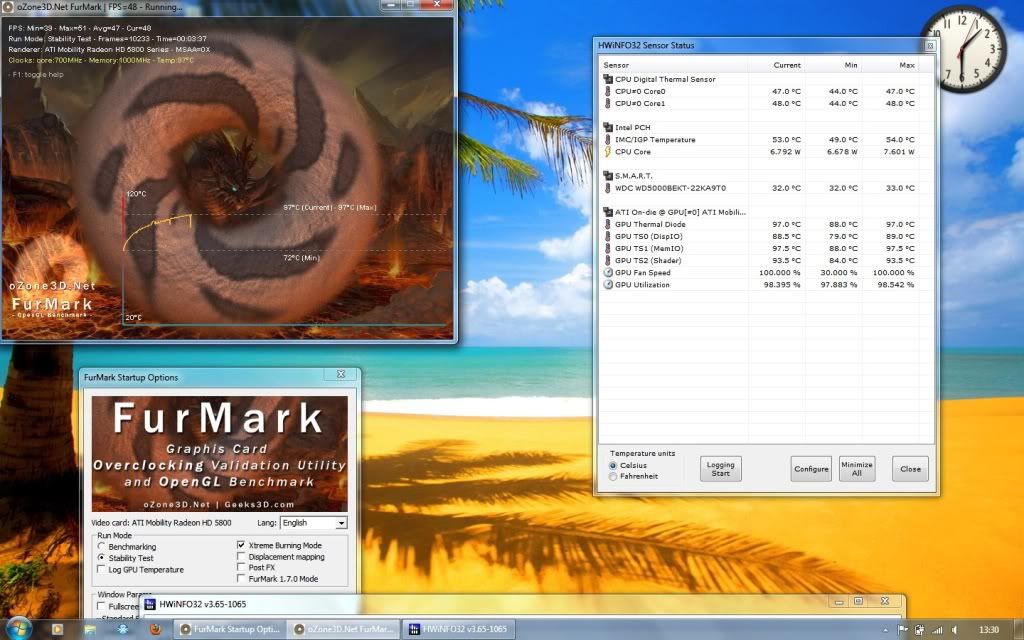This screenshot has width=1024, height=640.
Task: Click the thermometer icon beside GPU Thermal Diode
Action: [x=607, y=224]
